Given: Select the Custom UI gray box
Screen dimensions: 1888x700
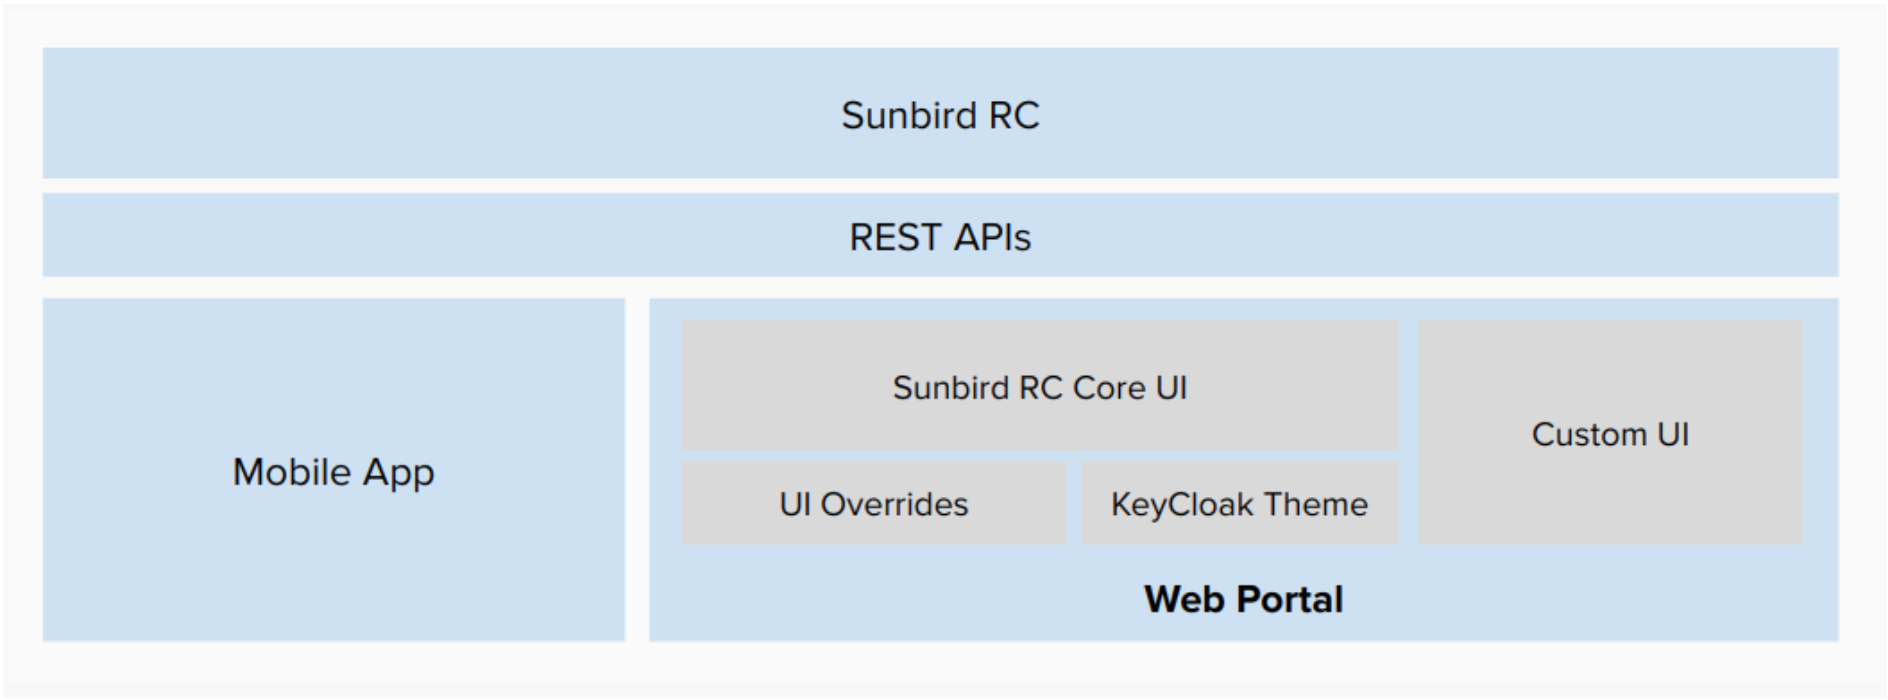Looking at the screenshot, I should 1610,432.
